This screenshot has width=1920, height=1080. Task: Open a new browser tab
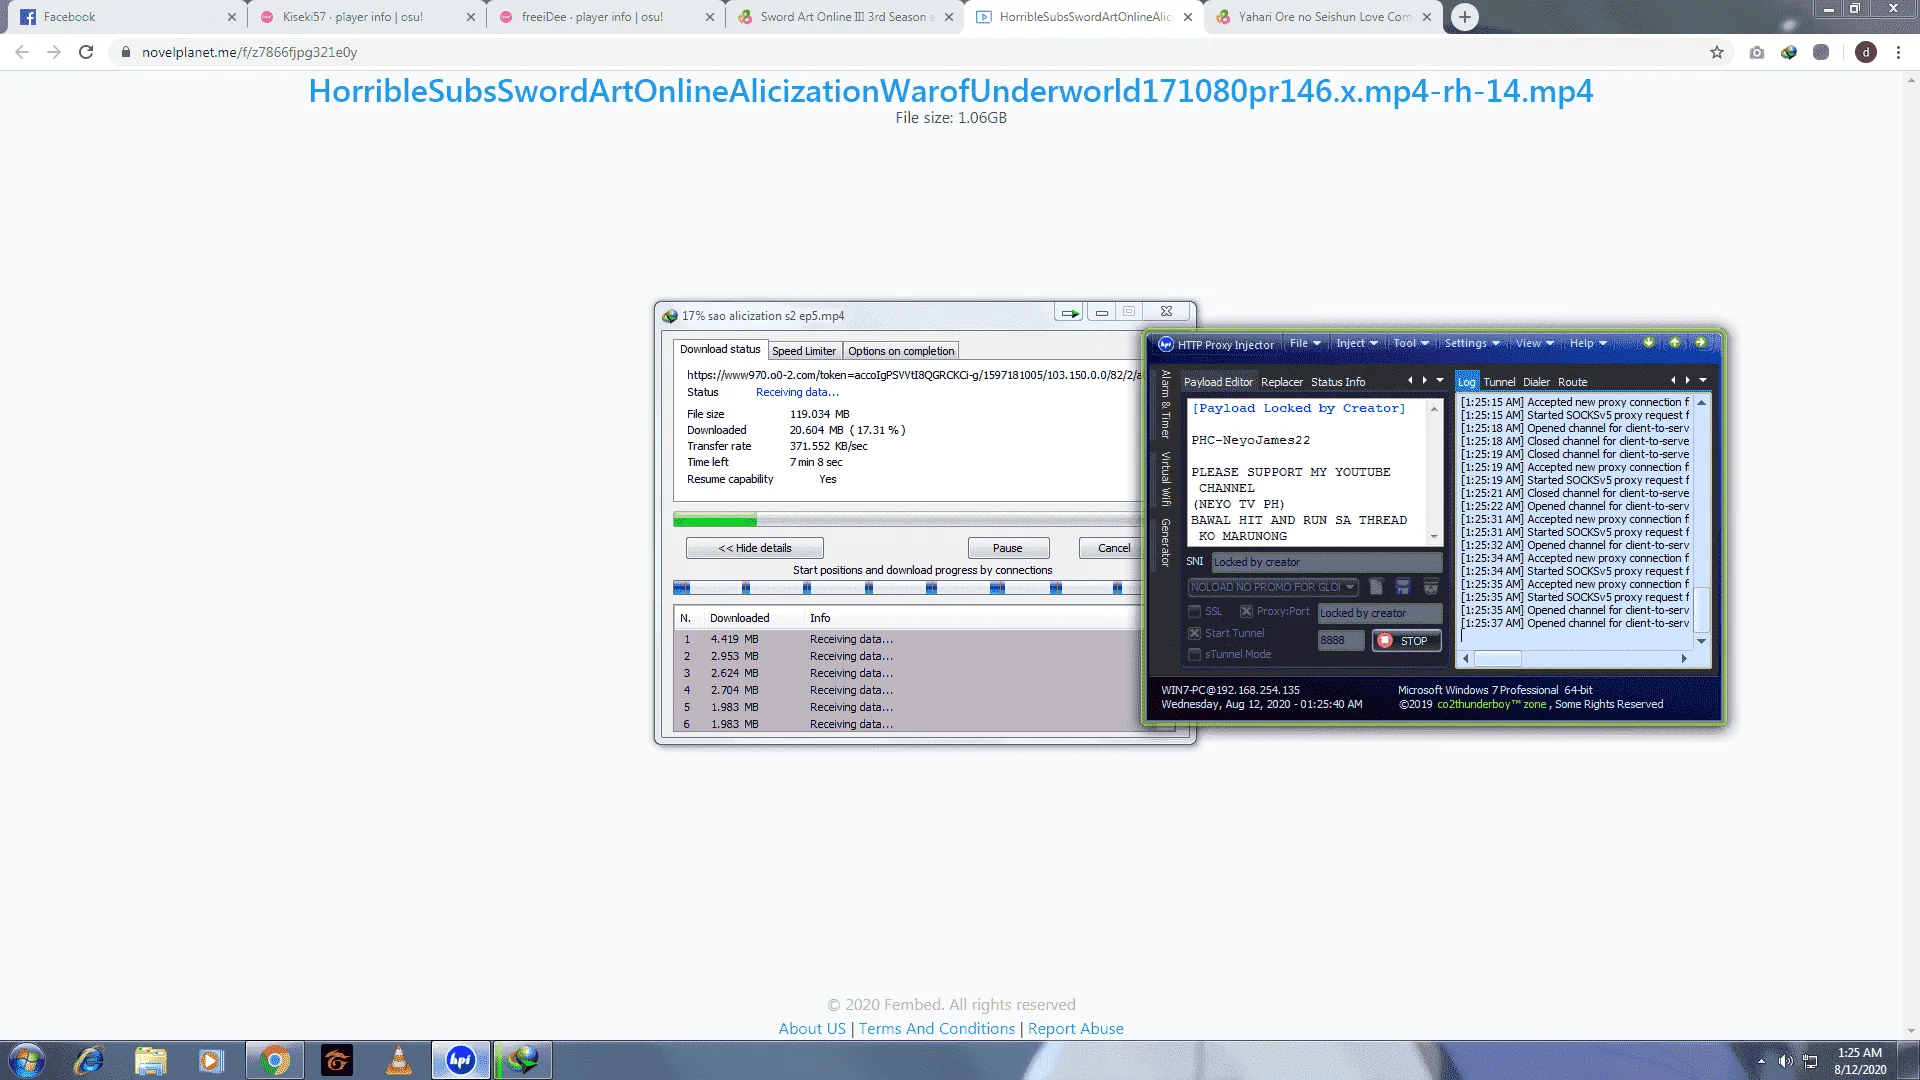(1465, 17)
